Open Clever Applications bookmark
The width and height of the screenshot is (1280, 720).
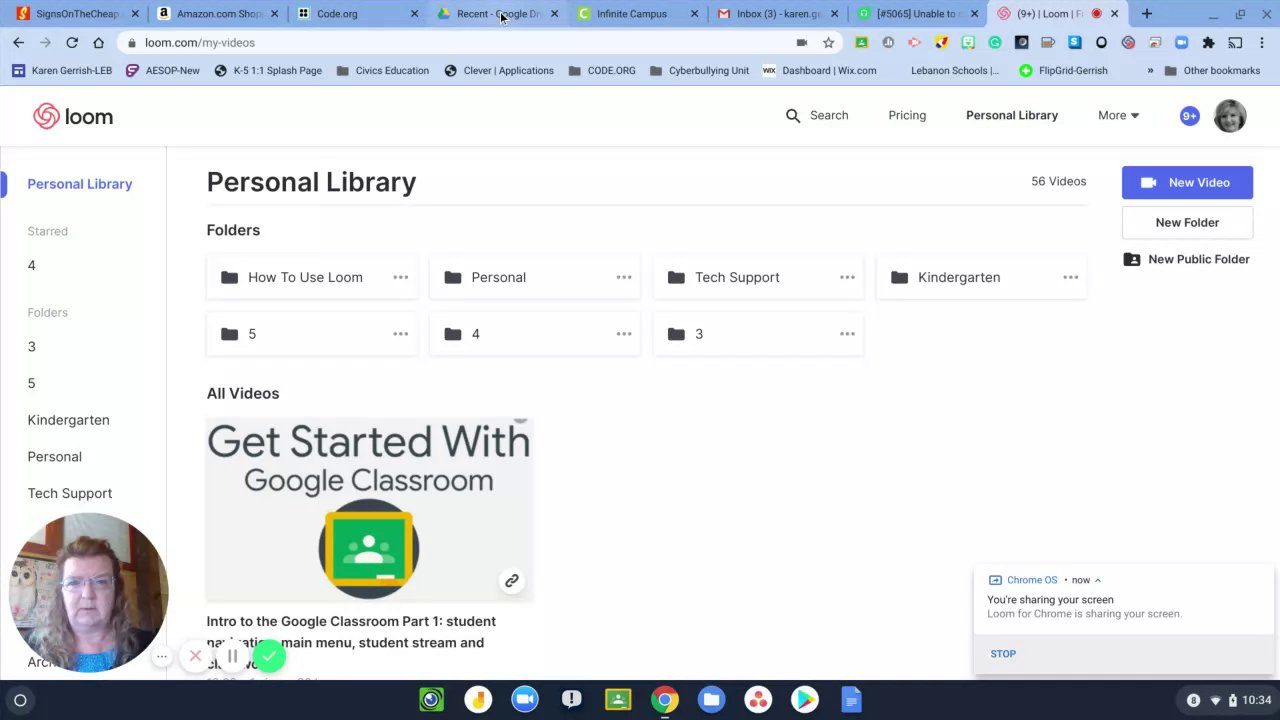point(498,71)
